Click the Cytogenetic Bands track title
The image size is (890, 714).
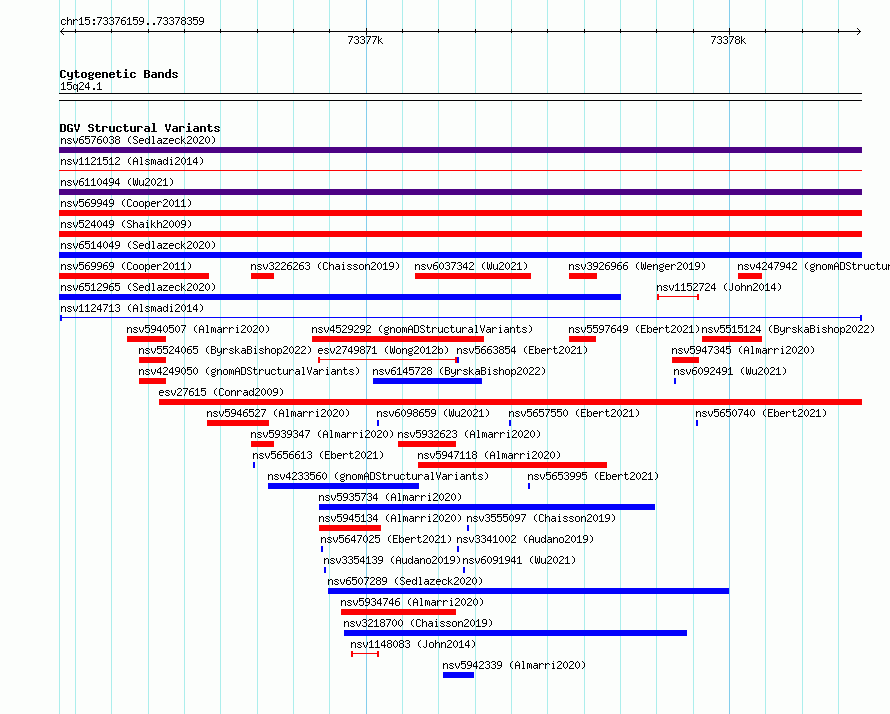119,74
